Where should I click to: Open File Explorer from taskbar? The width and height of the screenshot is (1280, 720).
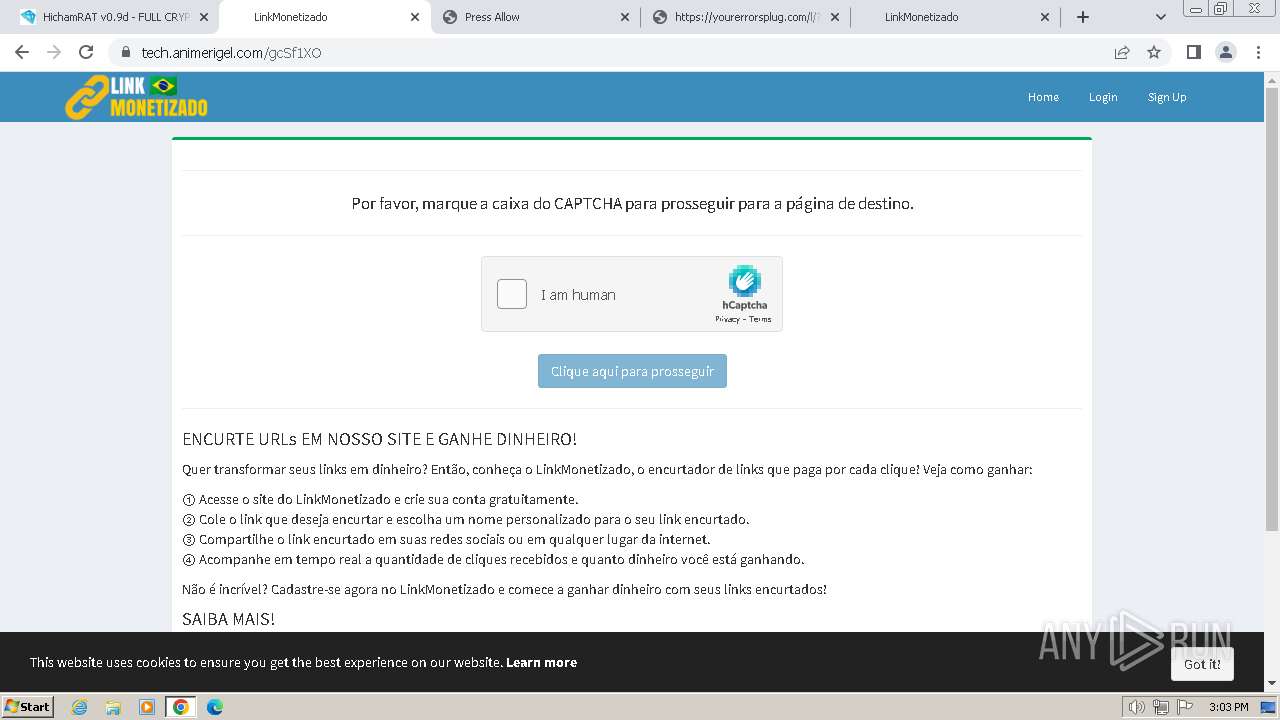point(113,707)
